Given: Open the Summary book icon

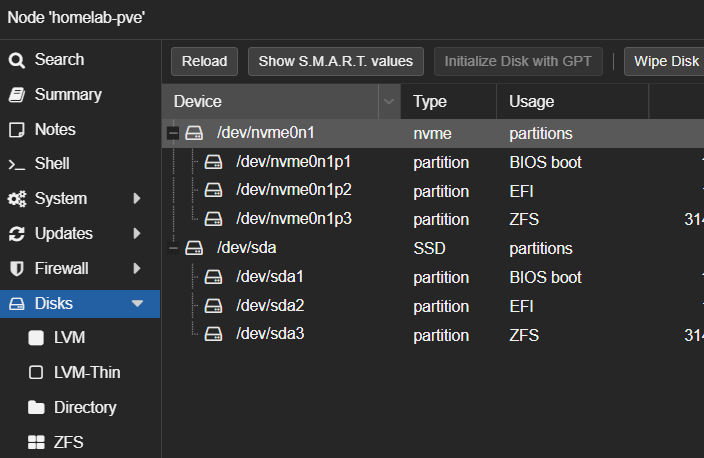Looking at the screenshot, I should tap(16, 95).
